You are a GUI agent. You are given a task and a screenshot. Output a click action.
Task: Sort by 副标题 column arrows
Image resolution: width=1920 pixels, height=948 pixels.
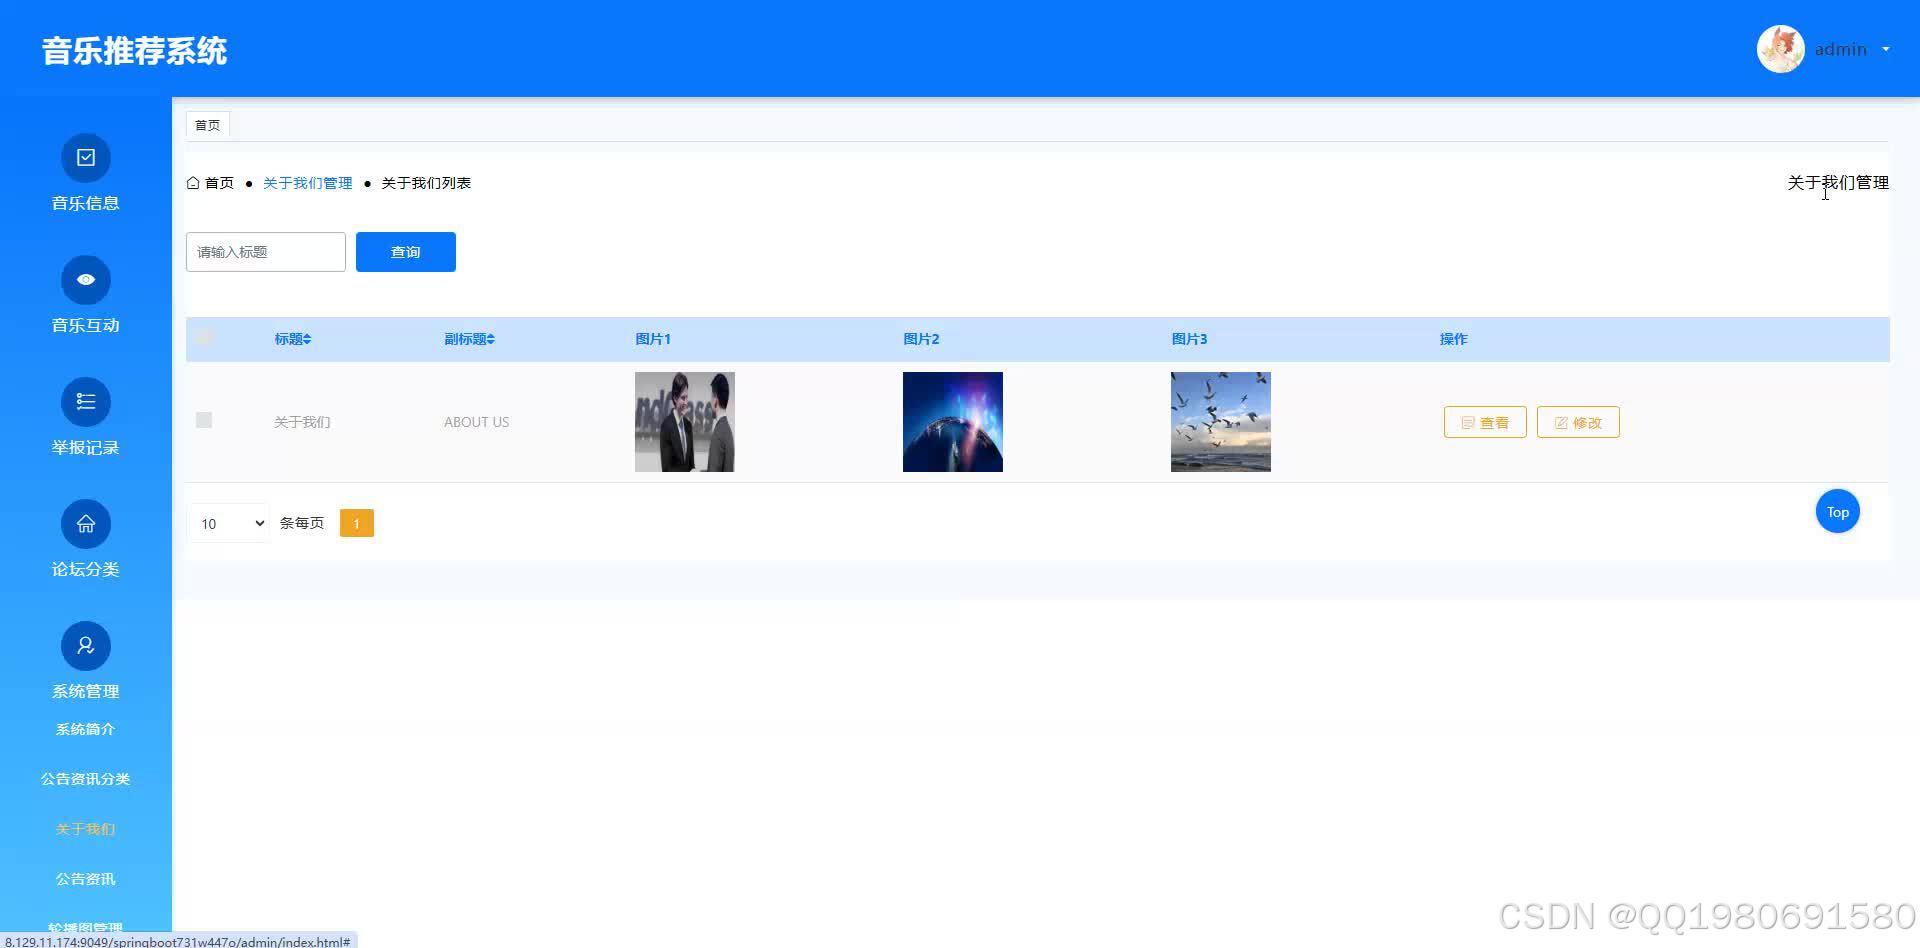491,339
